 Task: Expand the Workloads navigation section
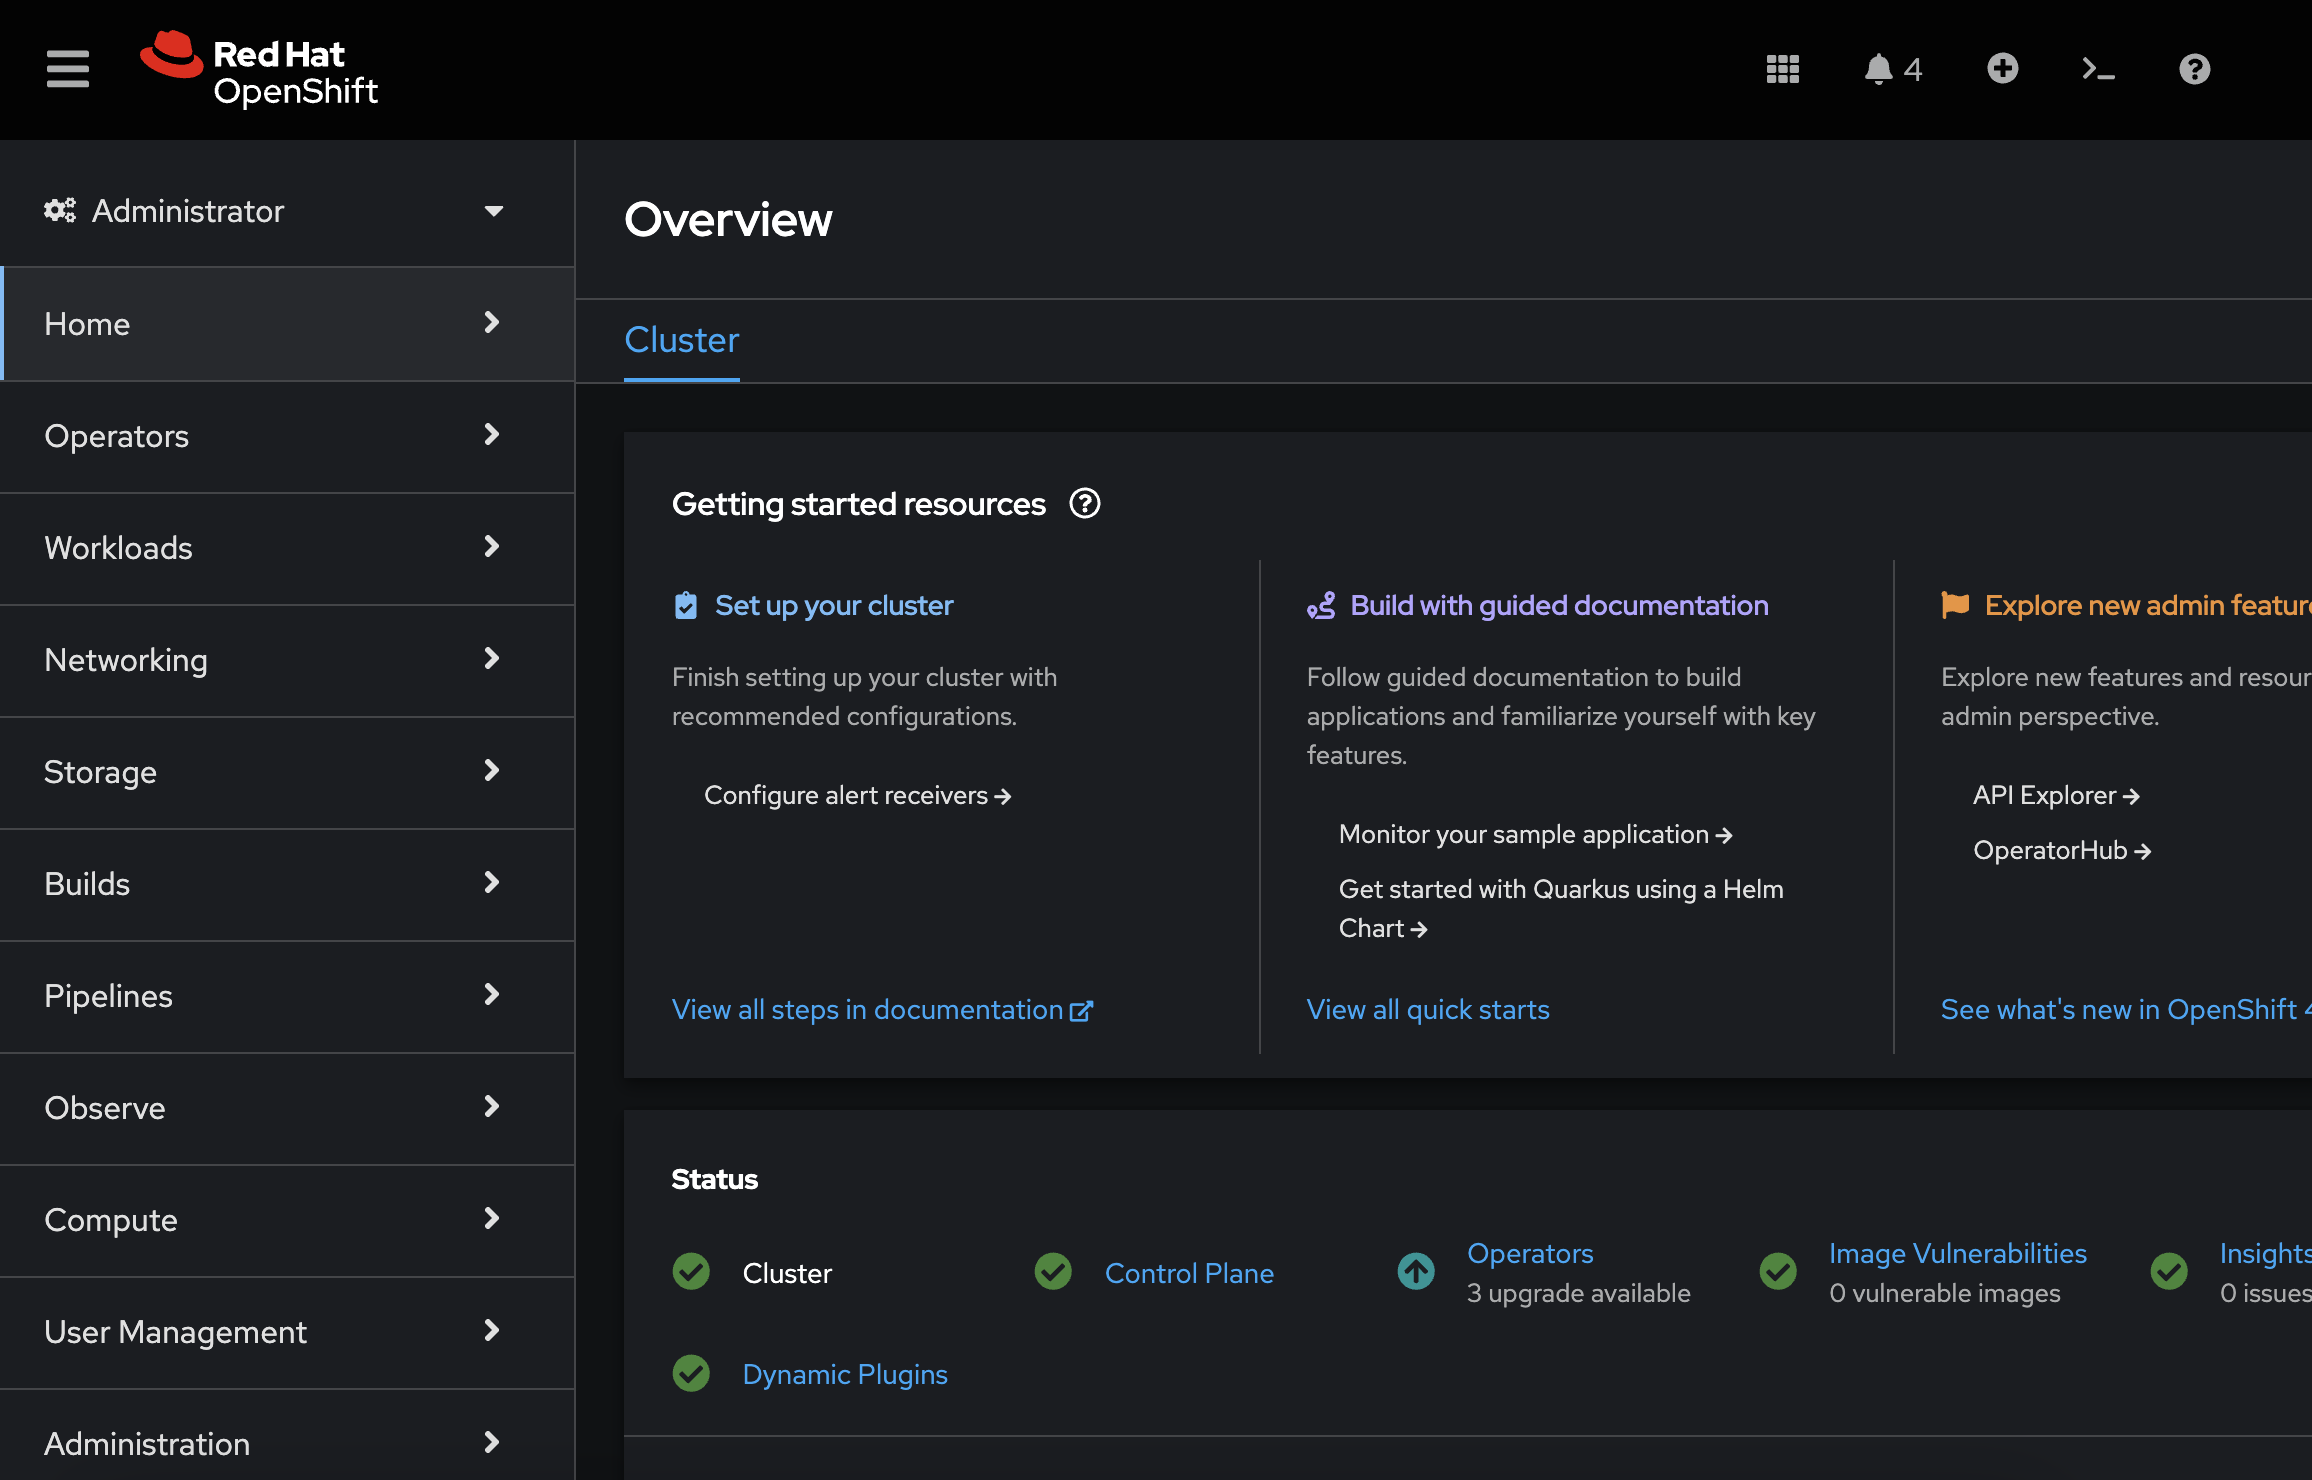click(x=287, y=547)
